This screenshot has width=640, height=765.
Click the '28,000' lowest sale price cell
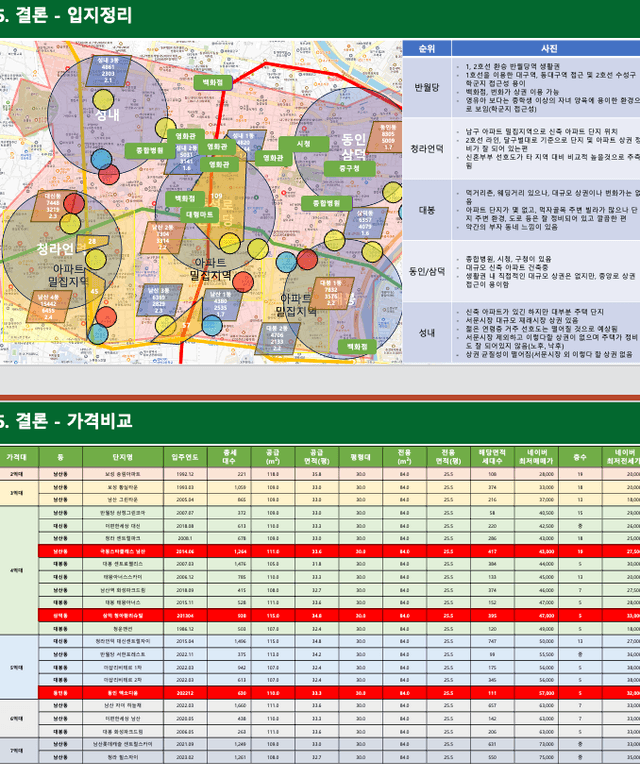(536, 474)
